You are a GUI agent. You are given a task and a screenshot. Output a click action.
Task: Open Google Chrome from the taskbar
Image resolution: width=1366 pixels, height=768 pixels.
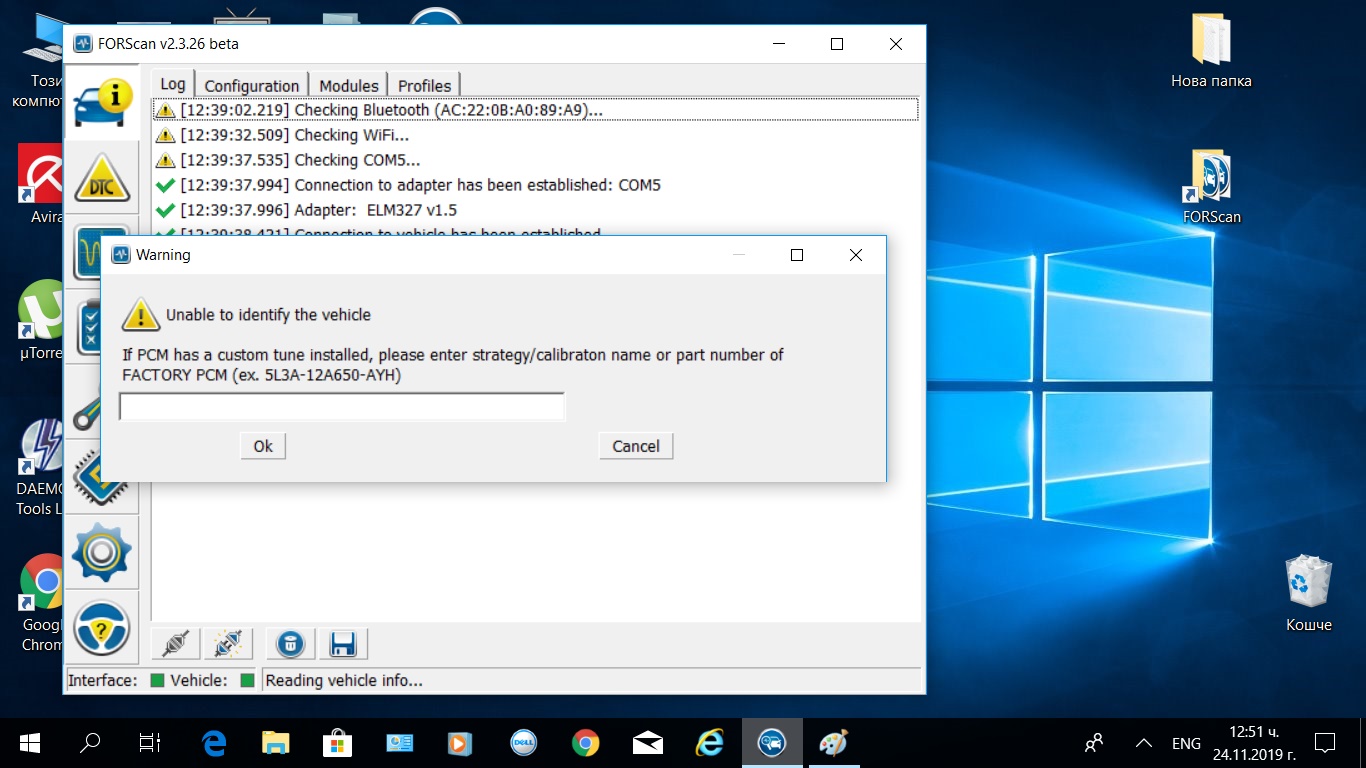click(x=585, y=743)
